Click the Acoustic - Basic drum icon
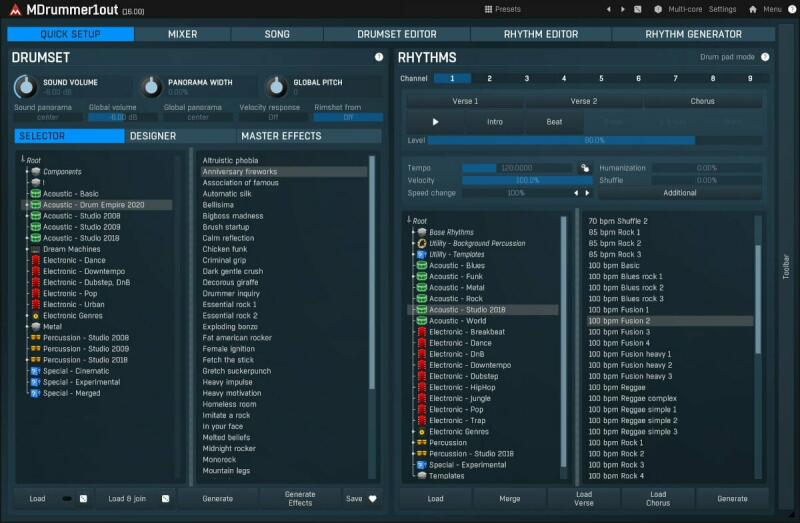The image size is (800, 523). (36, 194)
